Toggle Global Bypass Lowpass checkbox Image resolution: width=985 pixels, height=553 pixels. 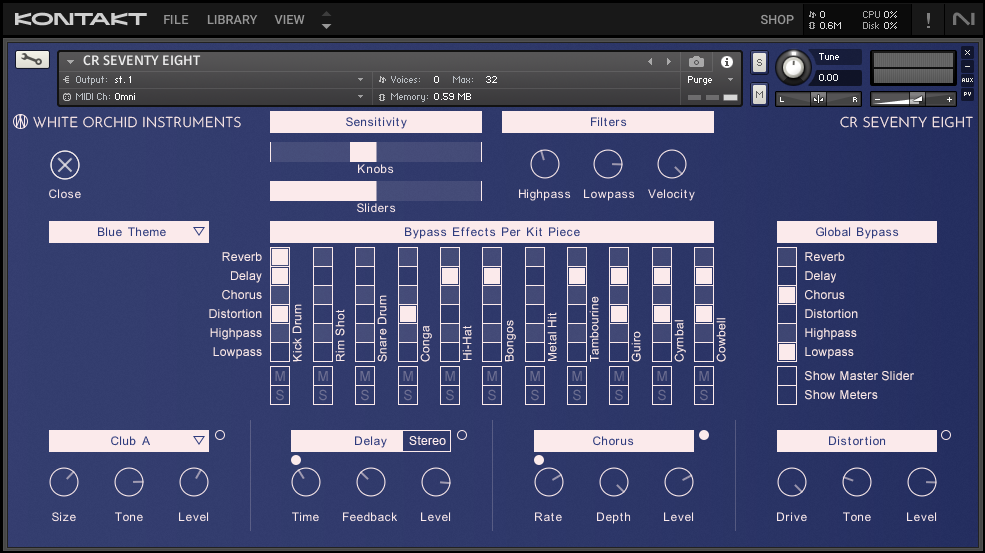tap(787, 352)
